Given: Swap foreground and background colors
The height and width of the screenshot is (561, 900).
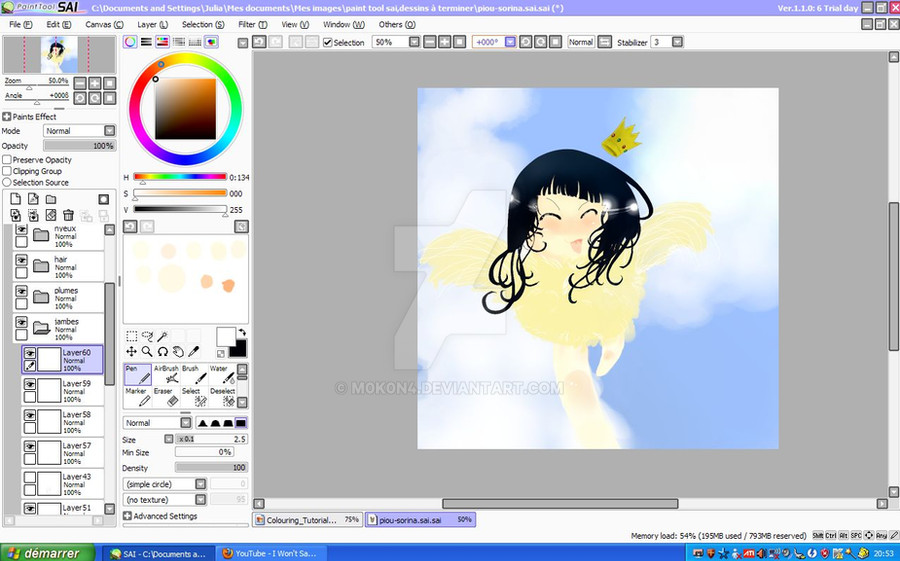Looking at the screenshot, I should (x=242, y=332).
